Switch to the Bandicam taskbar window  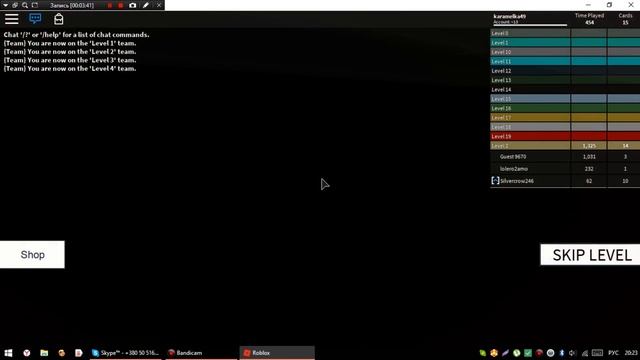pos(201,353)
